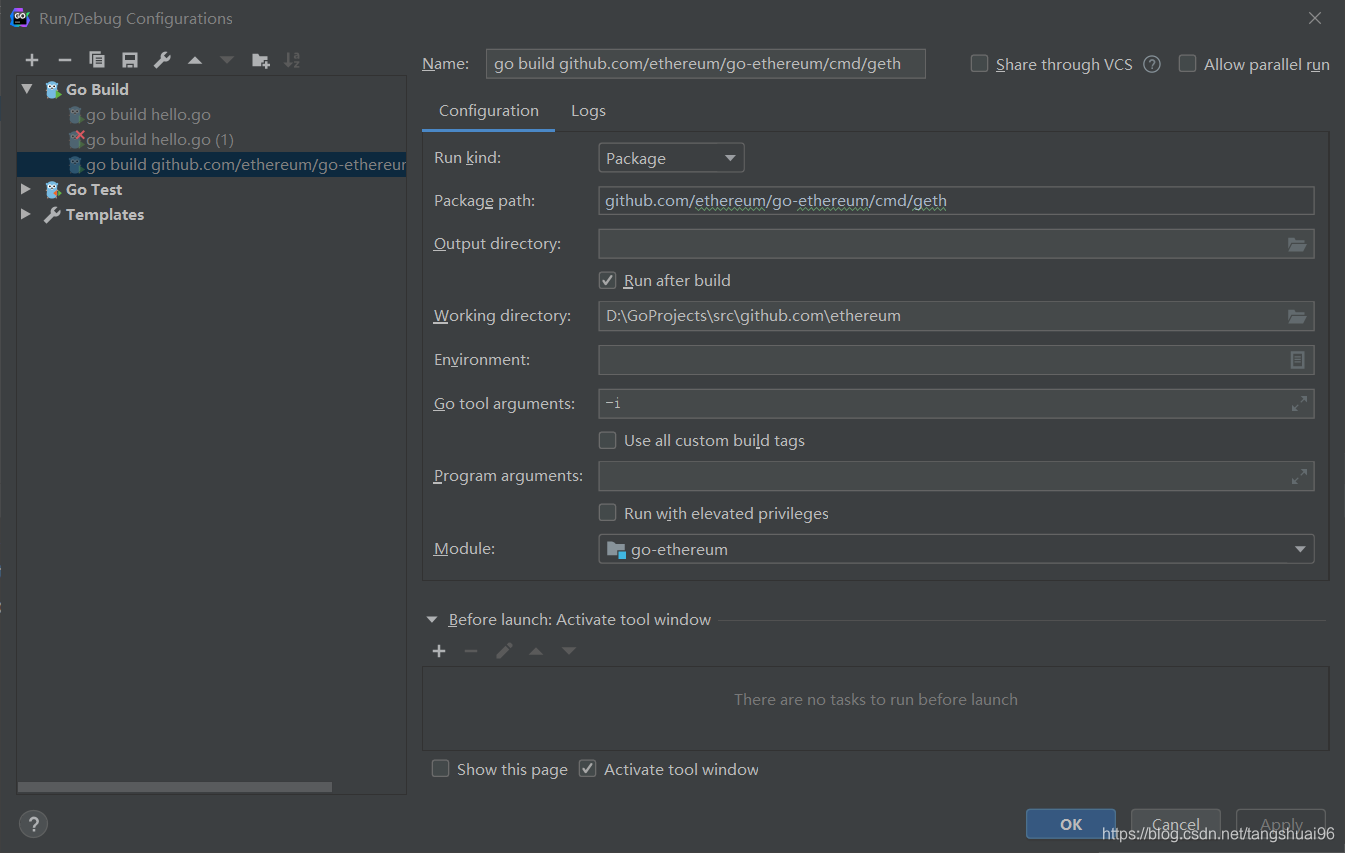
Task: Click the Cancel button
Action: click(1176, 824)
